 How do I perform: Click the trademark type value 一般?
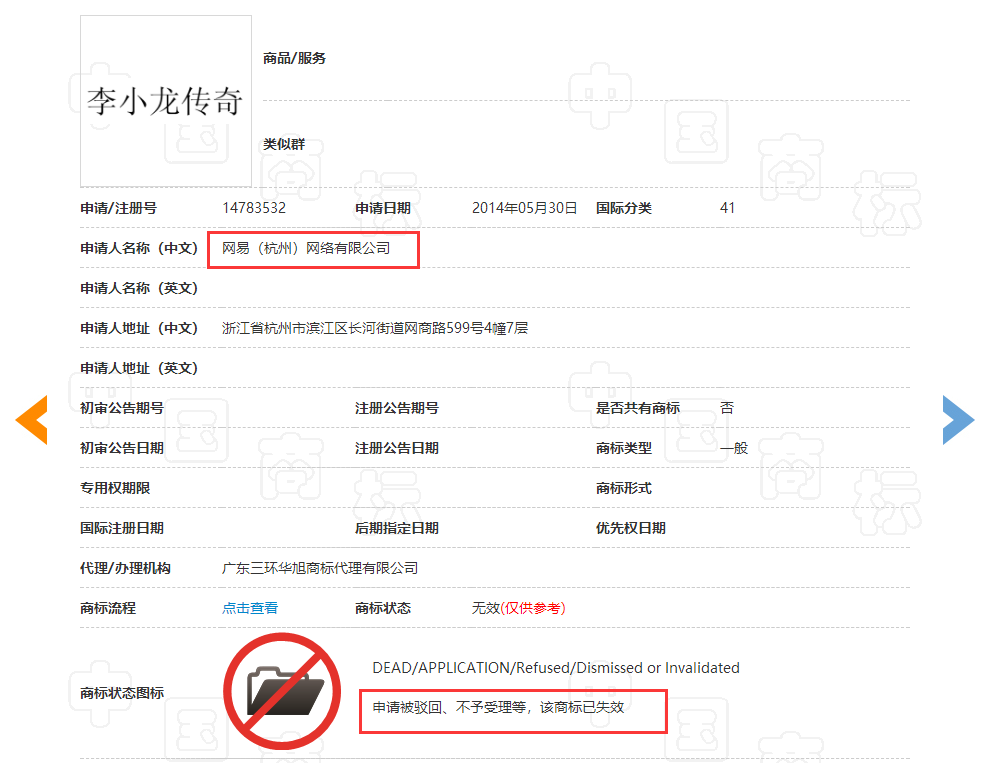pos(734,448)
